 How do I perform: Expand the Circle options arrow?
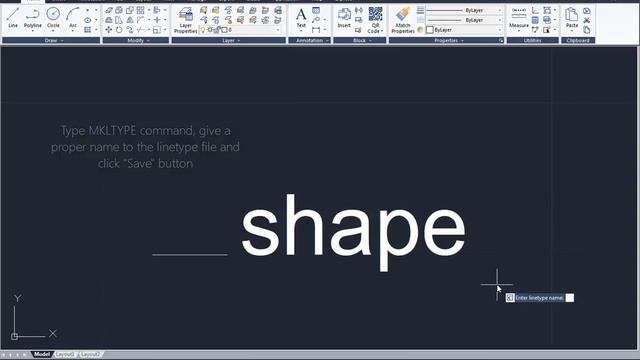click(53, 31)
